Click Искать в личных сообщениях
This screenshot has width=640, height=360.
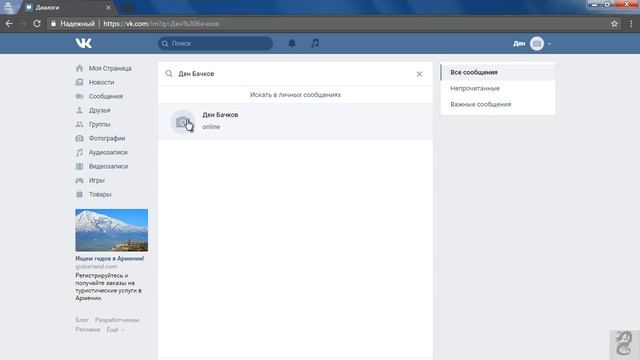click(x=296, y=95)
